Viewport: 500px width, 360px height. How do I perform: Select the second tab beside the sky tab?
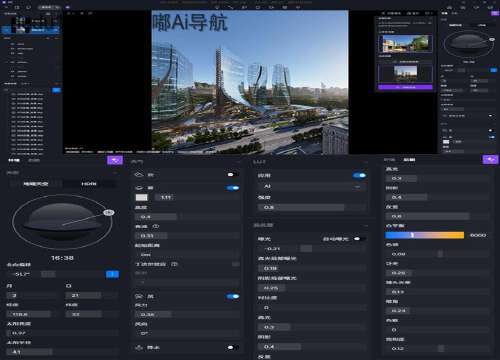coord(34,160)
